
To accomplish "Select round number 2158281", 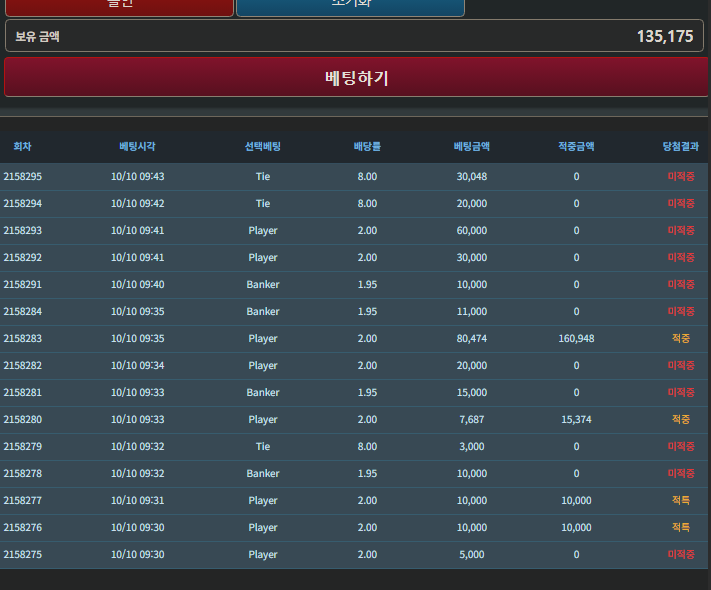I will 23,392.
